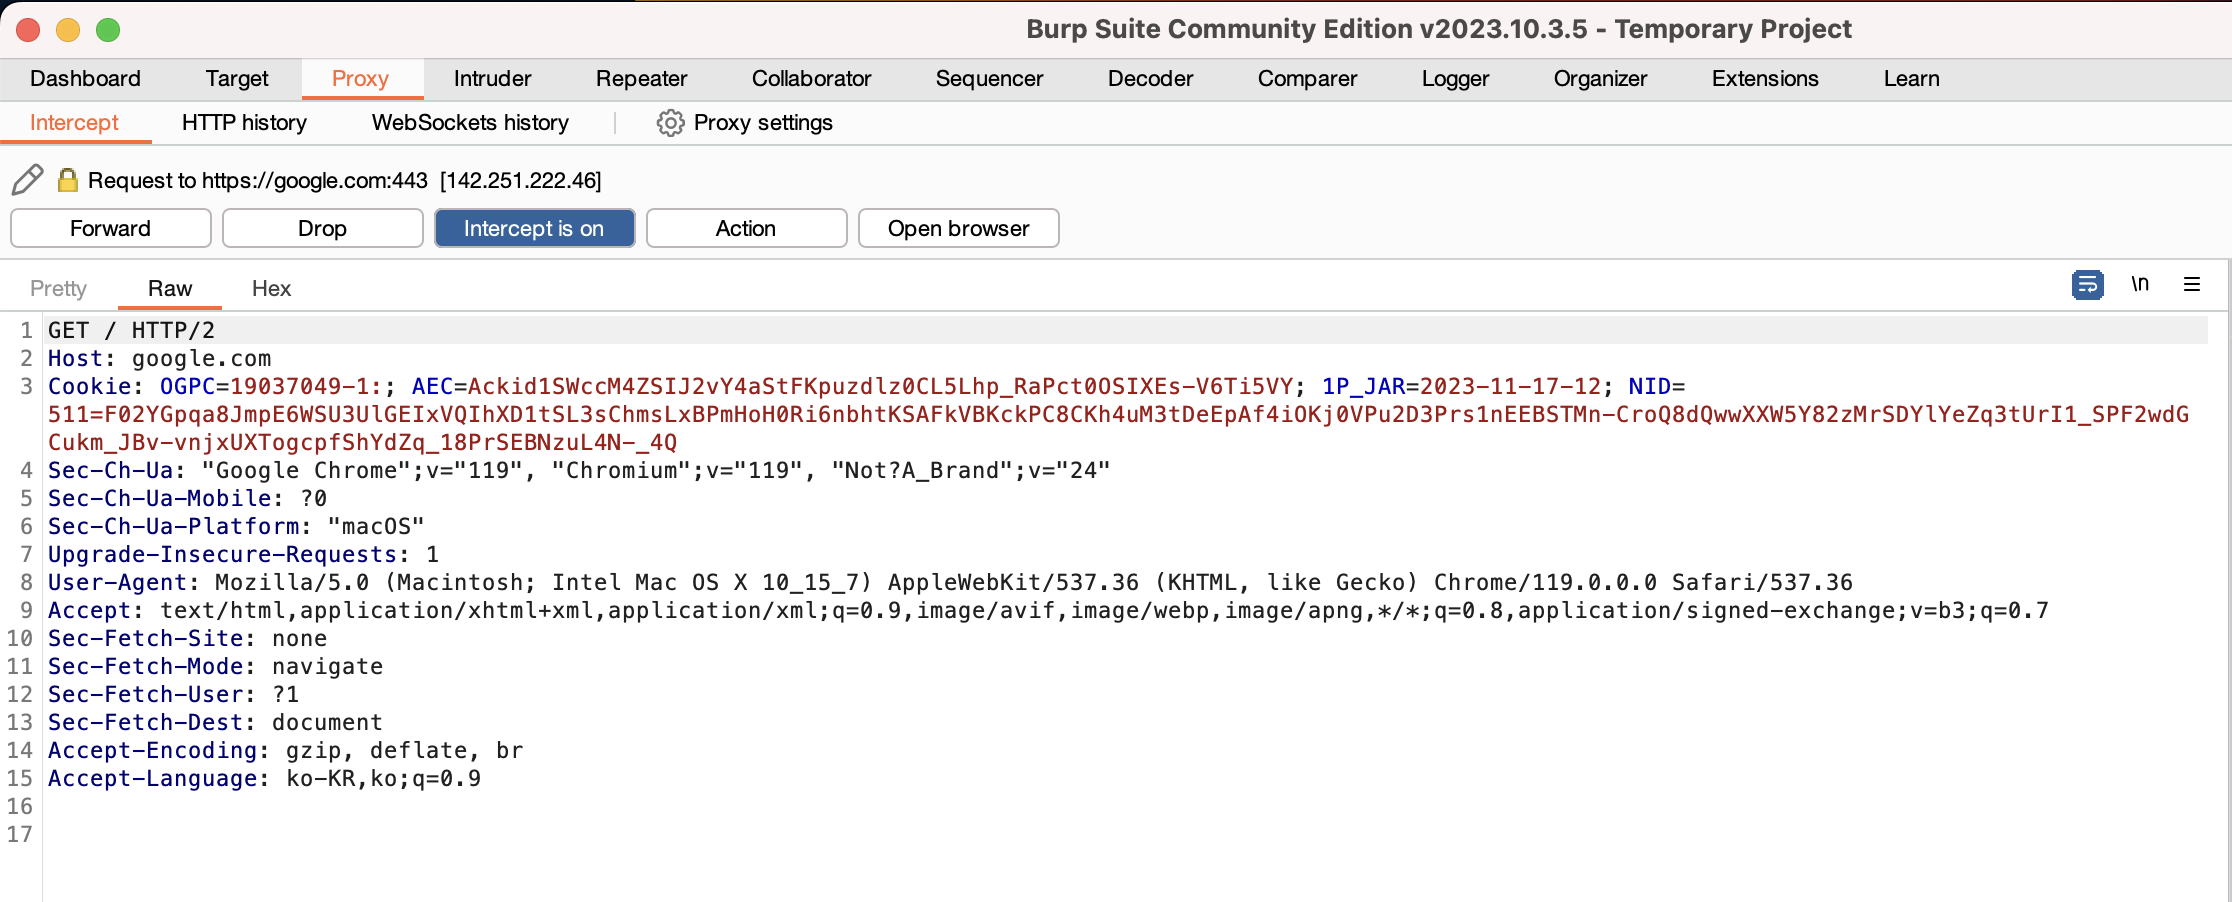Click the padlock HTTPS icon
Image resolution: width=2232 pixels, height=902 pixels.
[67, 180]
